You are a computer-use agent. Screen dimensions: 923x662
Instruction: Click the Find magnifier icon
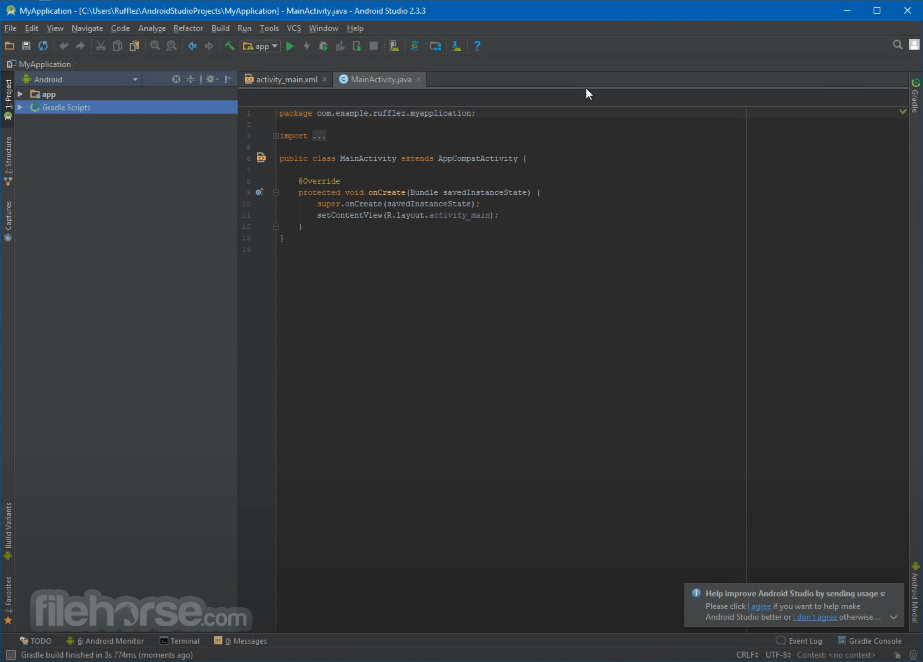tap(155, 46)
